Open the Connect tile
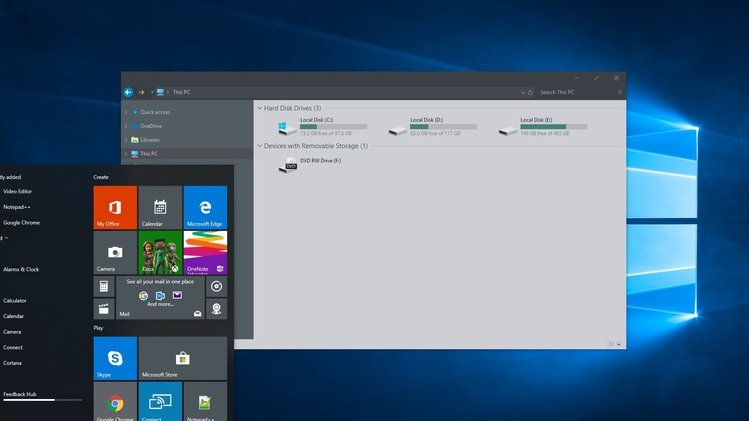 tap(160, 401)
